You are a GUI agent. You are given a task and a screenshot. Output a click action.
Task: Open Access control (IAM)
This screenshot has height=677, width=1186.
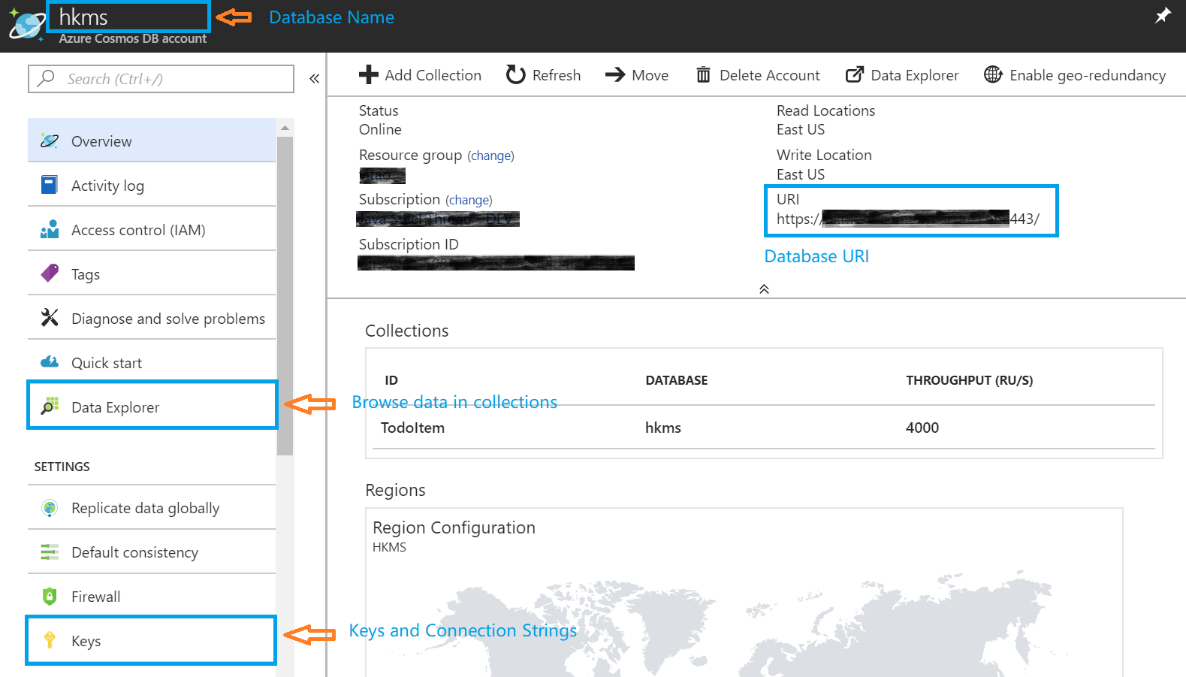[x=138, y=230]
